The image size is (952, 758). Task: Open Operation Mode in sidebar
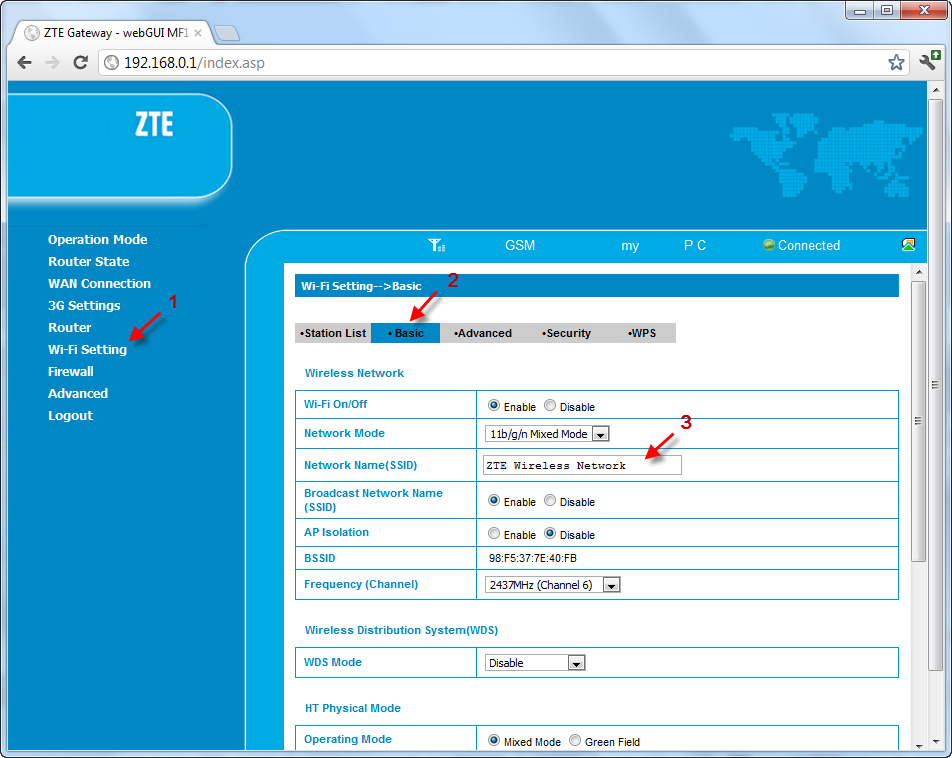[x=98, y=239]
